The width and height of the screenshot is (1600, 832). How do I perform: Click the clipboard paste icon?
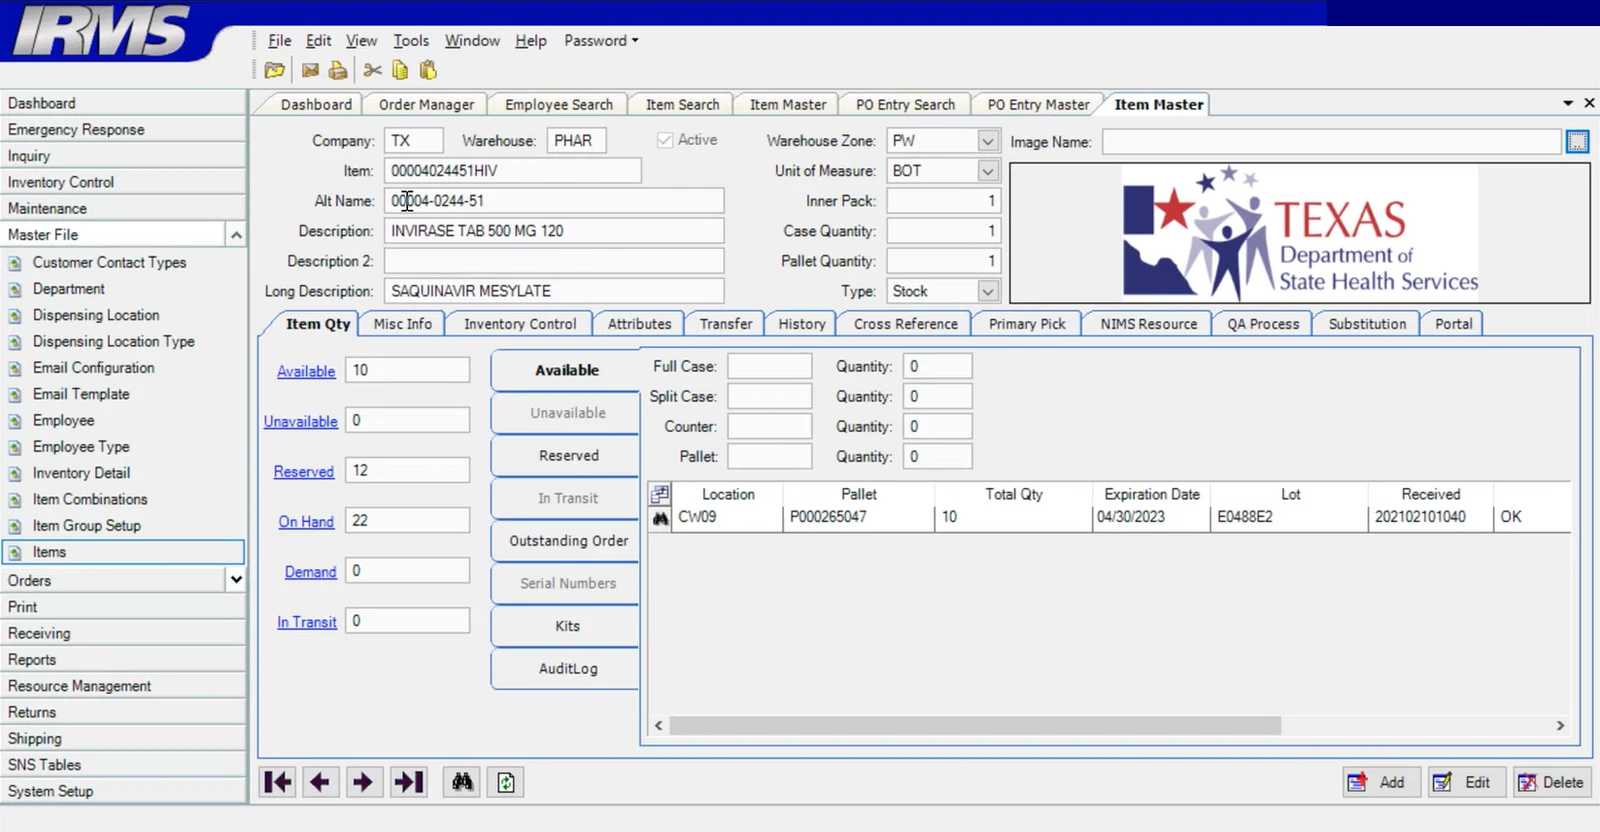(x=428, y=70)
